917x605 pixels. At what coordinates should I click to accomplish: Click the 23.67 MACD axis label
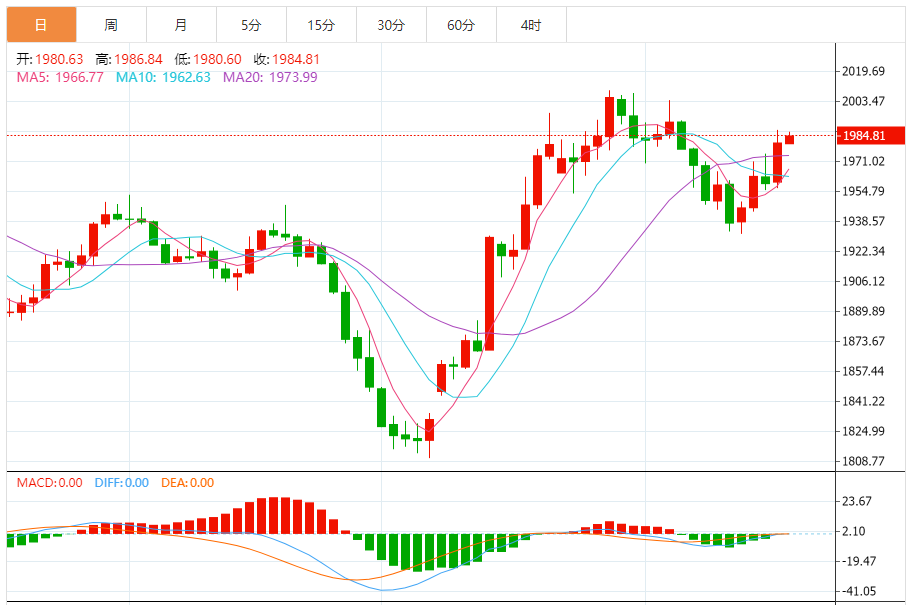pos(857,501)
